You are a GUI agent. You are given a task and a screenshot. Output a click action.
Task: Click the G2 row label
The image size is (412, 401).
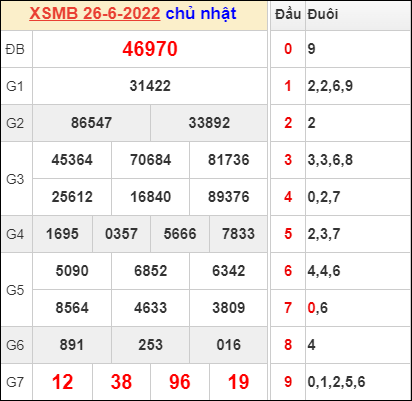15,123
